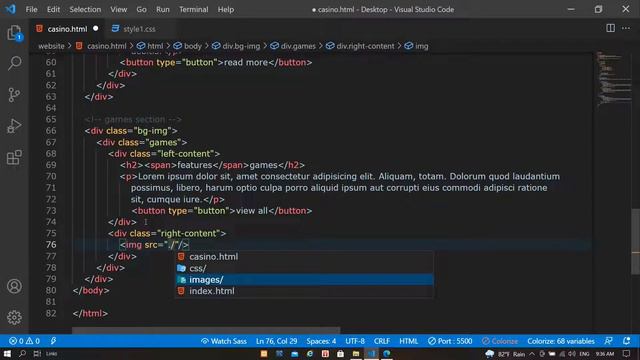Image resolution: width=640 pixels, height=360 pixels.
Task: Open the File menu
Action: 31,9
